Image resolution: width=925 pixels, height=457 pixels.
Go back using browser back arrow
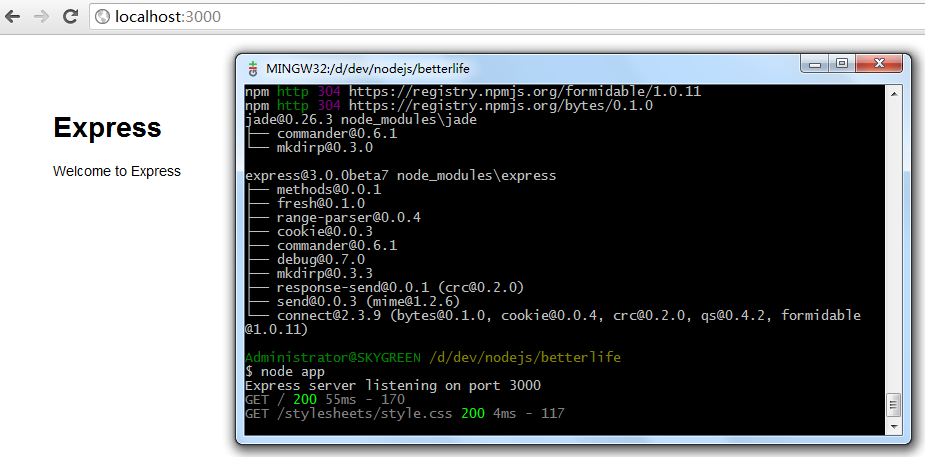[12, 17]
